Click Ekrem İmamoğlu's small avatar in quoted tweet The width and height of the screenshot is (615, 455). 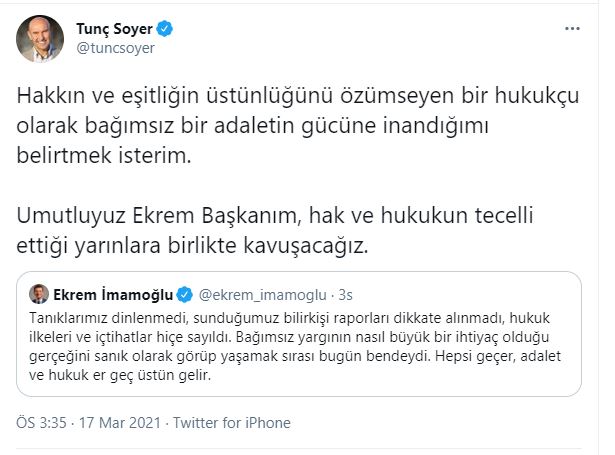pyautogui.click(x=39, y=295)
